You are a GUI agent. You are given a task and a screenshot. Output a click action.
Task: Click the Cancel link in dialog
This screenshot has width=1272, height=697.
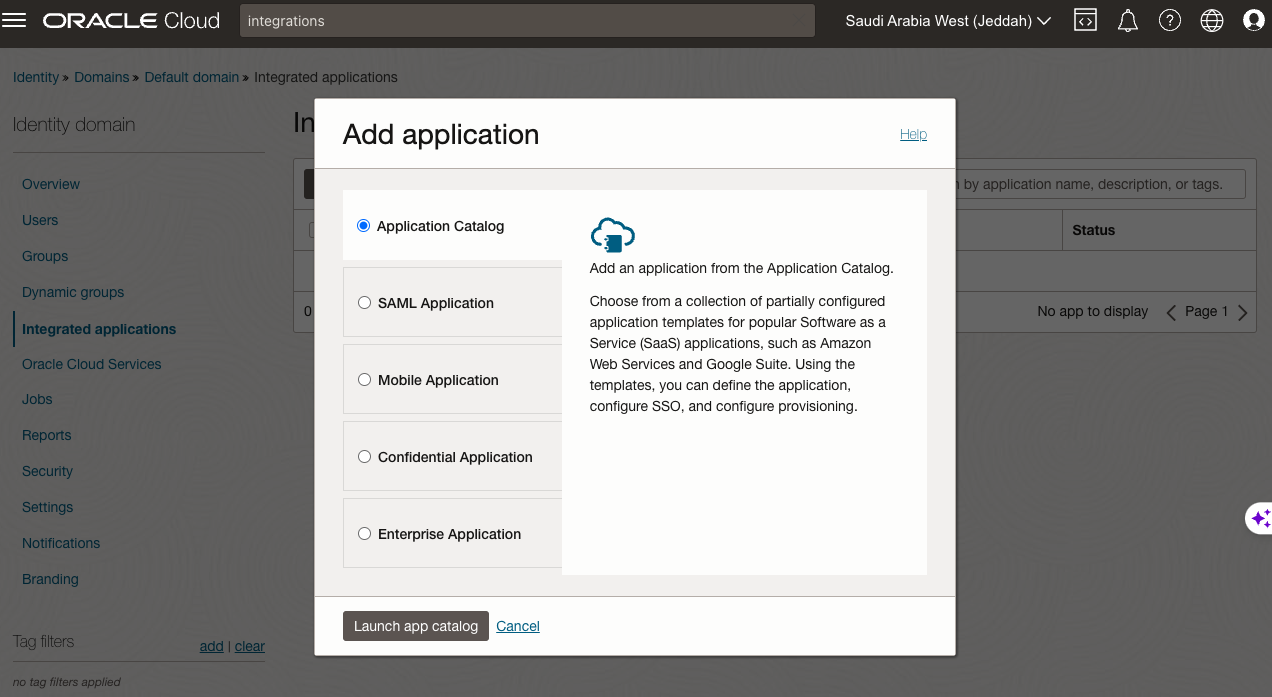517,626
